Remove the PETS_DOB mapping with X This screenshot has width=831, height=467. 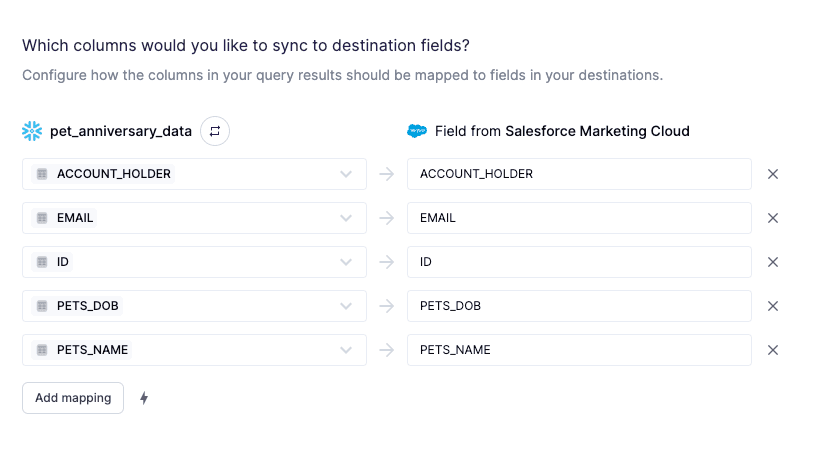coord(772,306)
